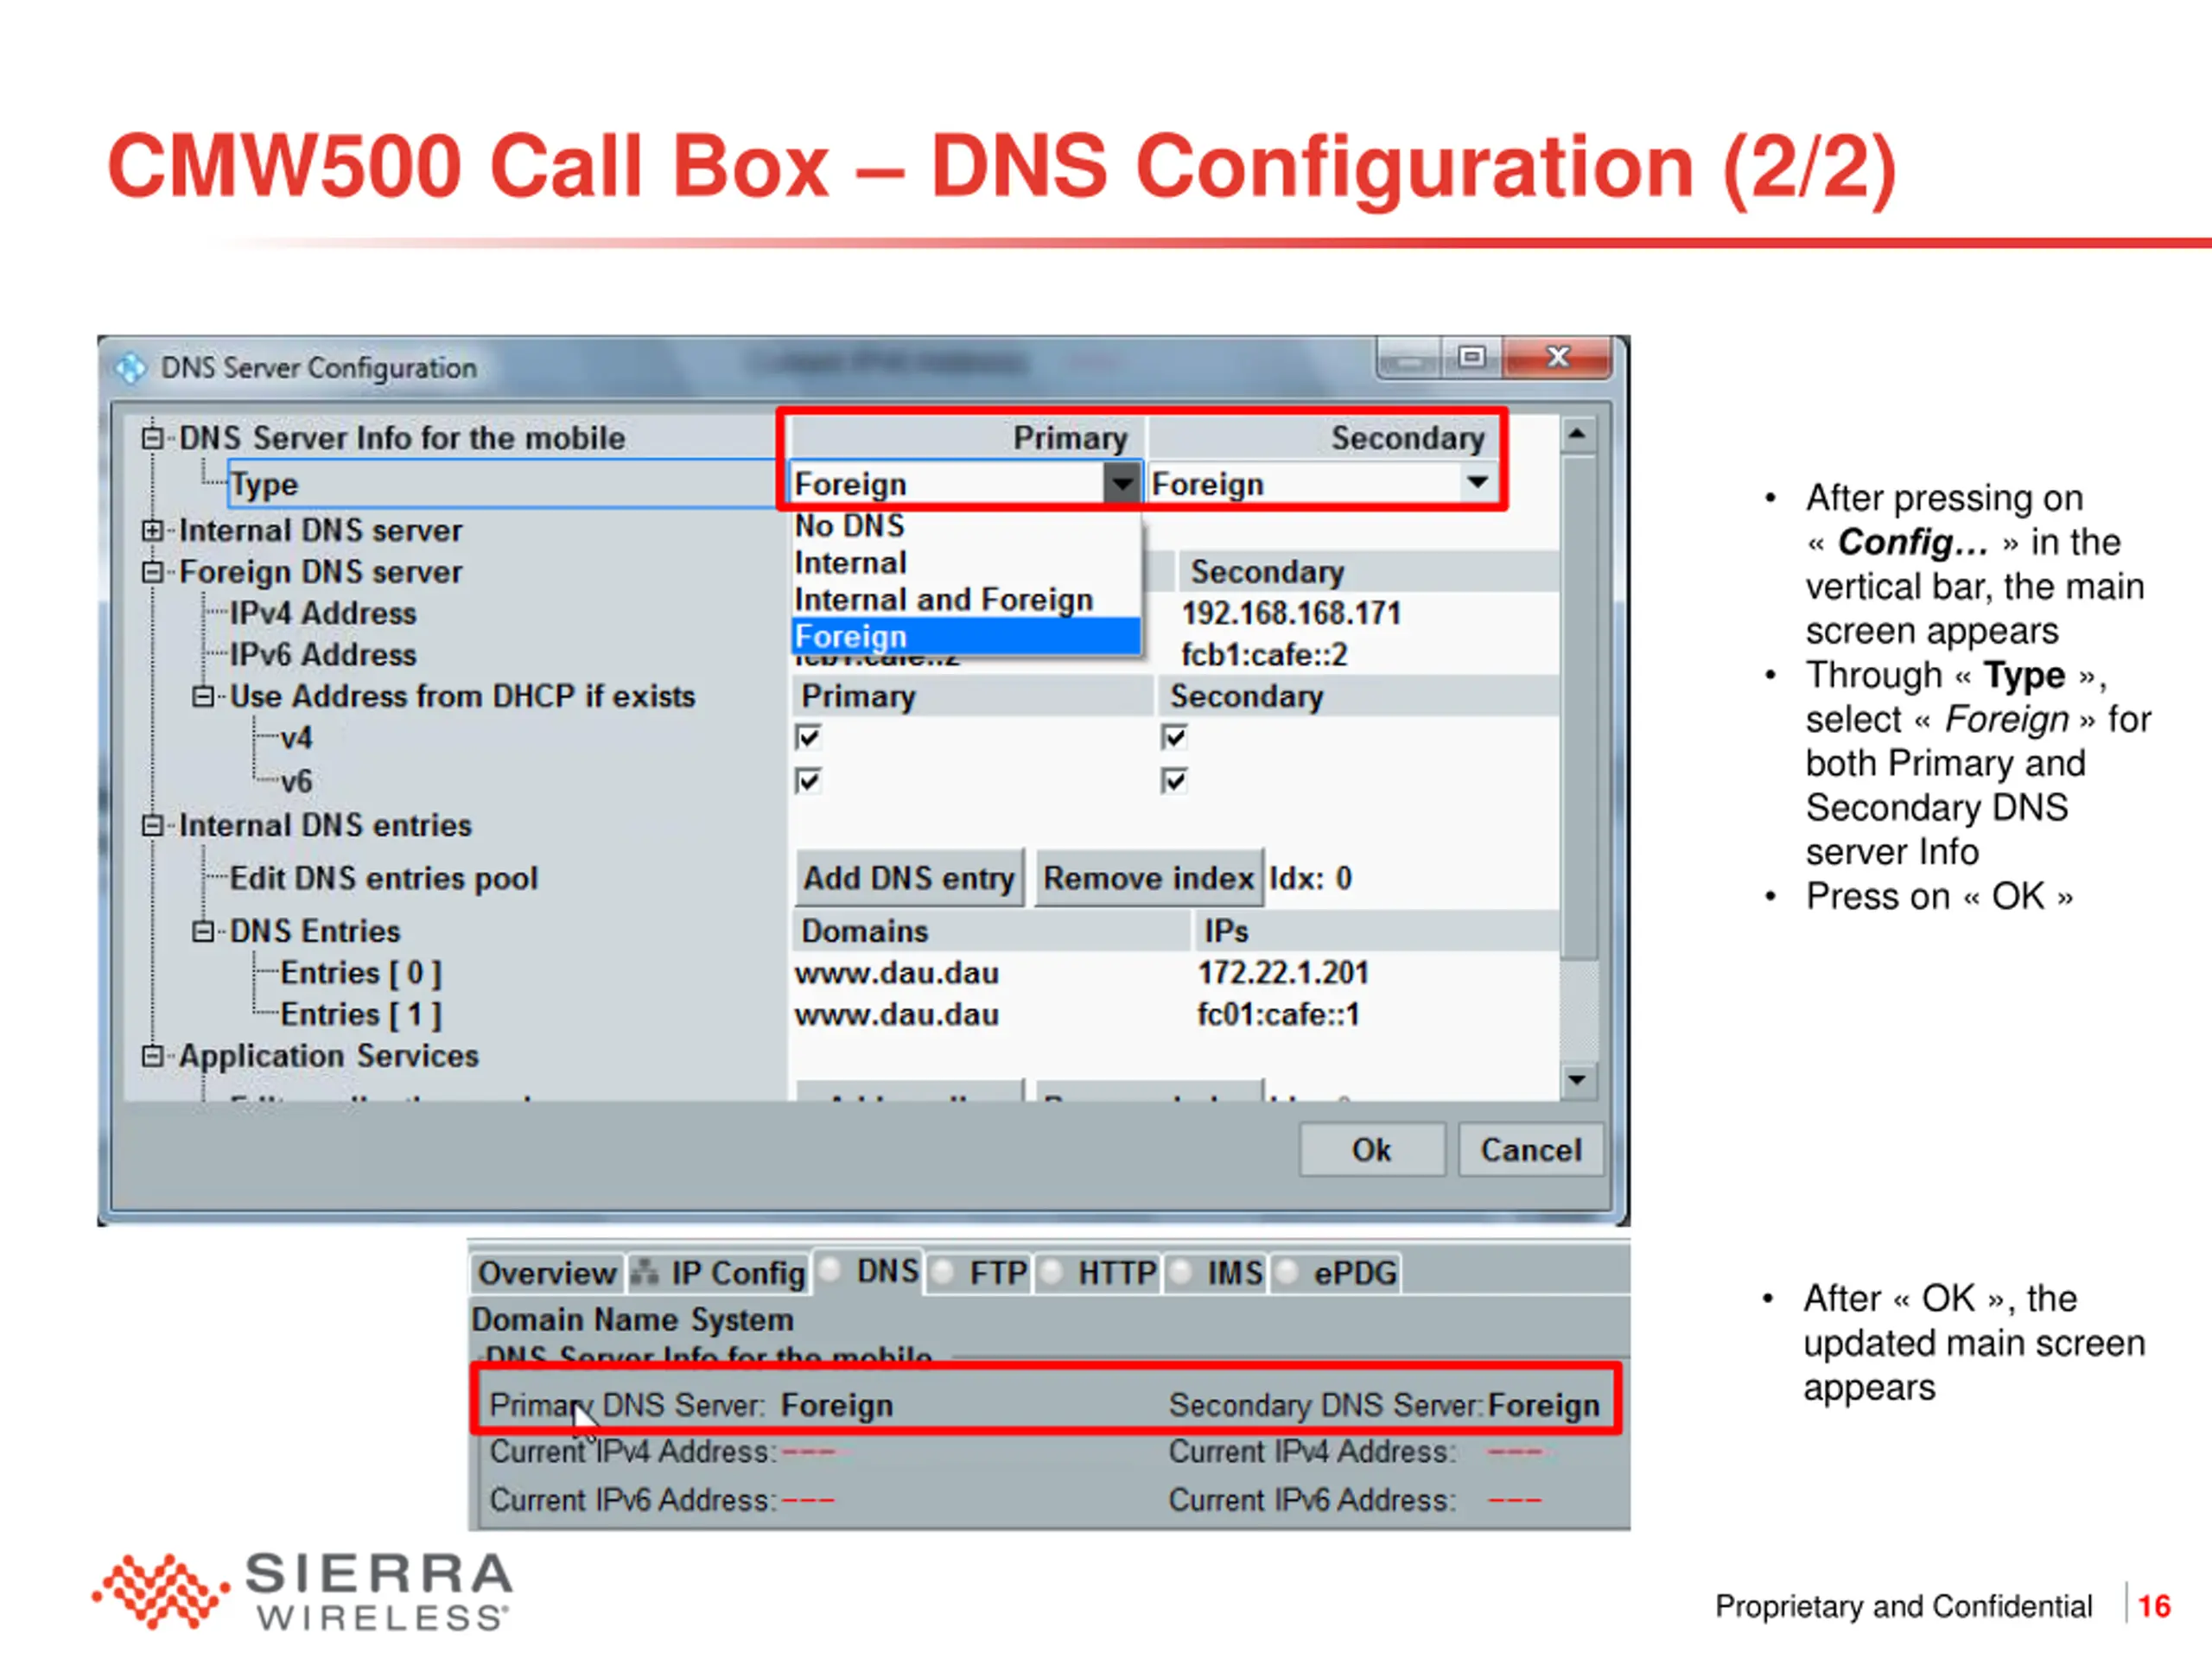Viewport: 2212px width, 1659px height.
Task: Collapse DNS Server Info for the mobile
Action: 152,438
